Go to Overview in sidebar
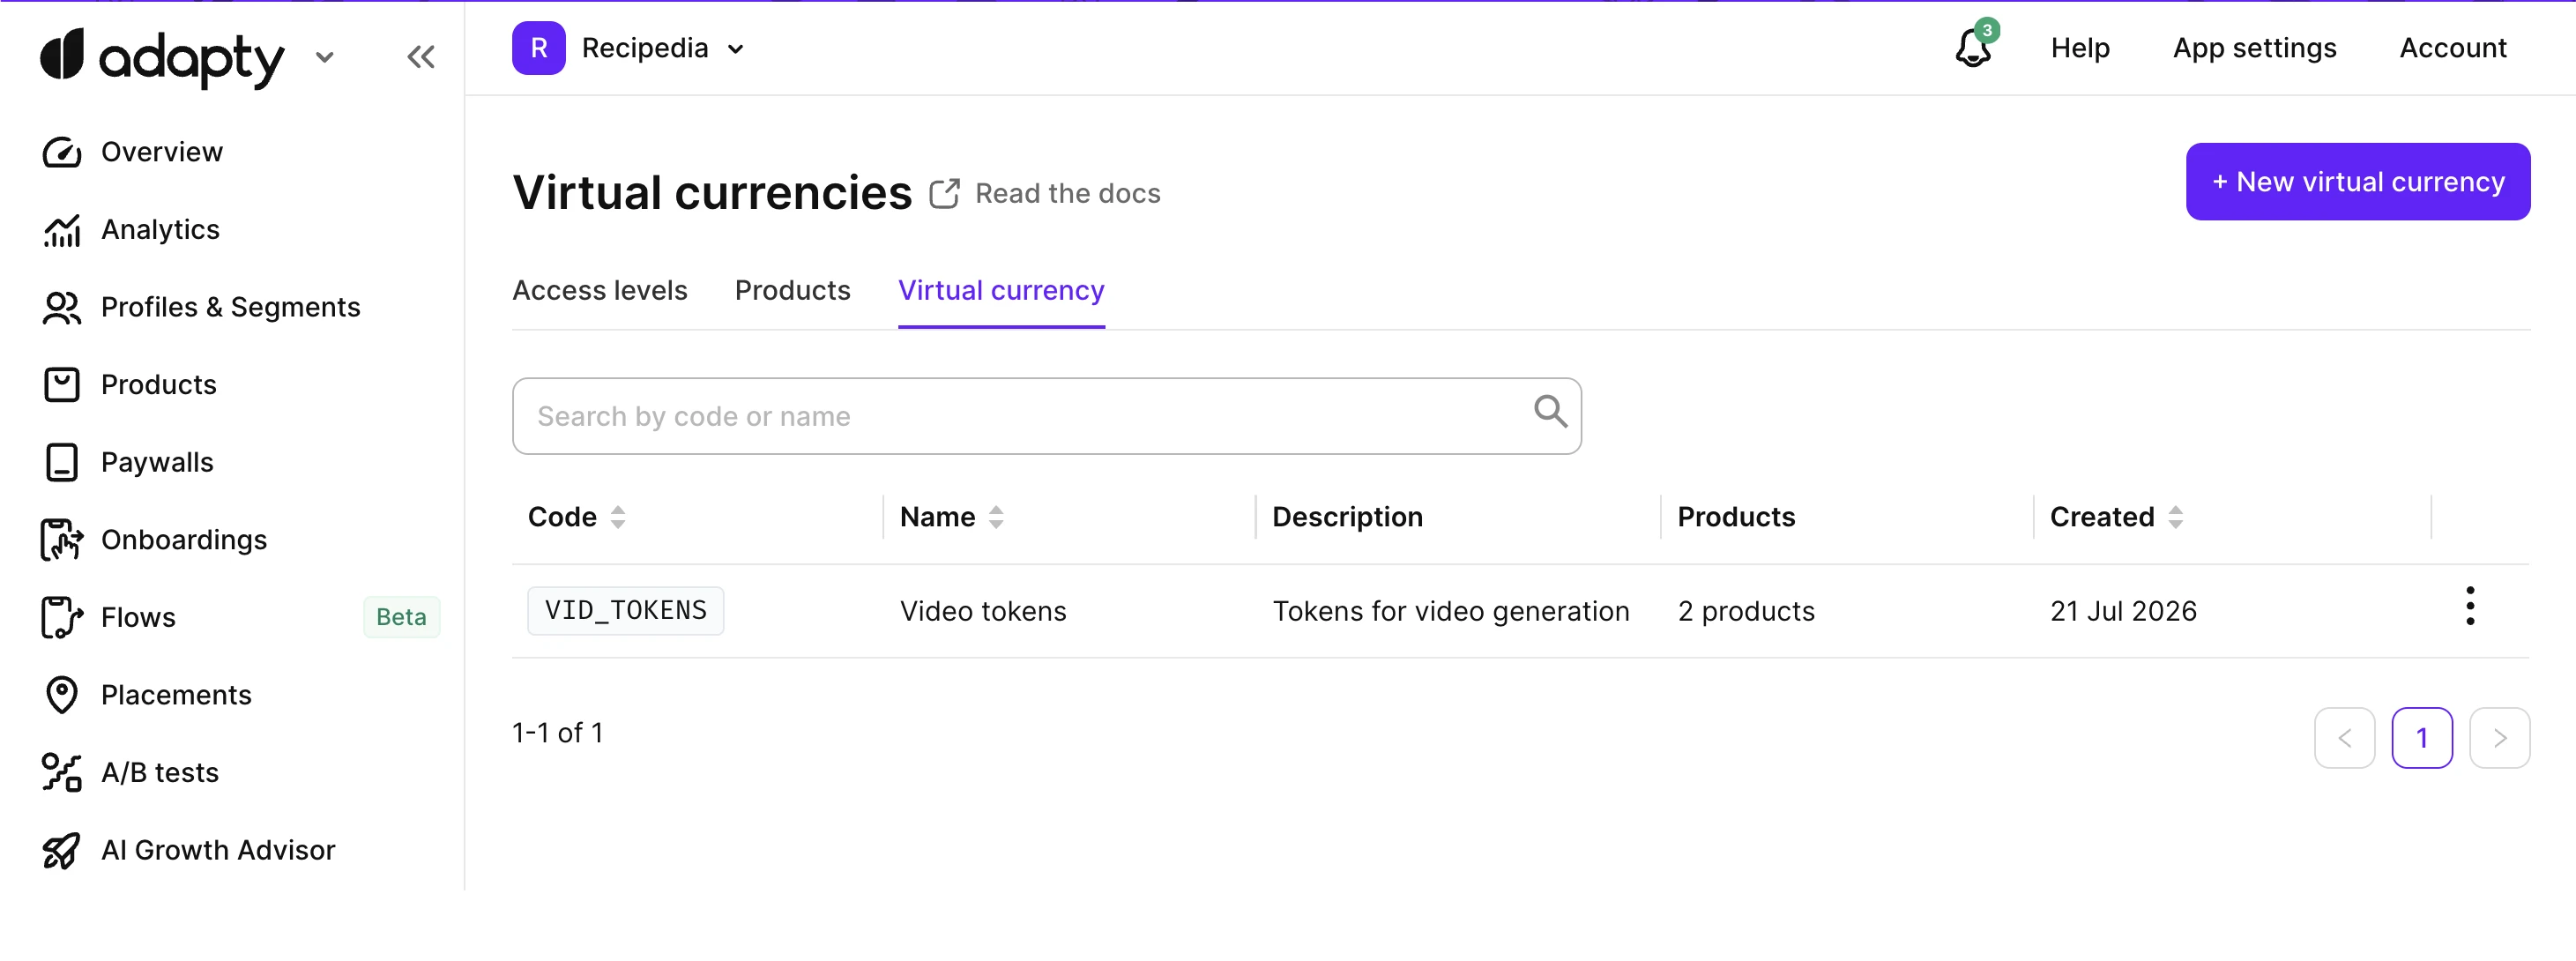This screenshot has width=2576, height=961. 162,152
